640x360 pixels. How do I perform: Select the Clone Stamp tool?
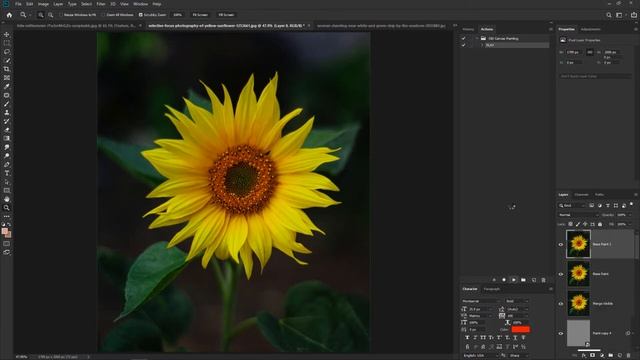coord(7,112)
